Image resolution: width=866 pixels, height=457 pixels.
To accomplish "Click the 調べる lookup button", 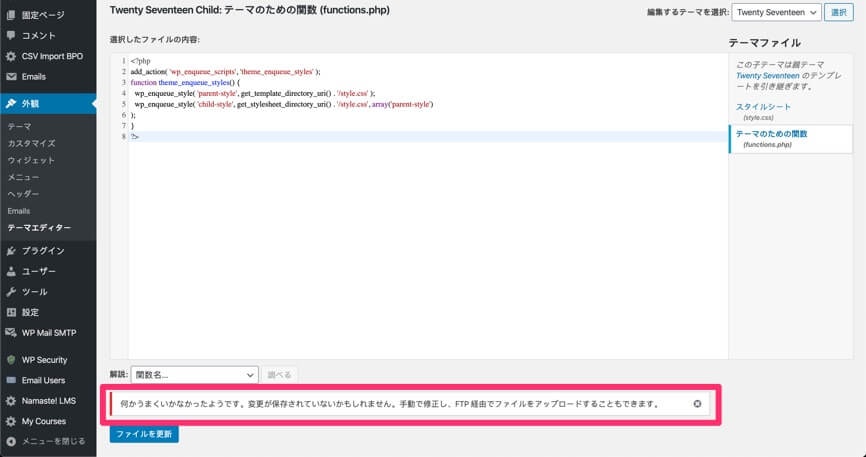I will 279,375.
